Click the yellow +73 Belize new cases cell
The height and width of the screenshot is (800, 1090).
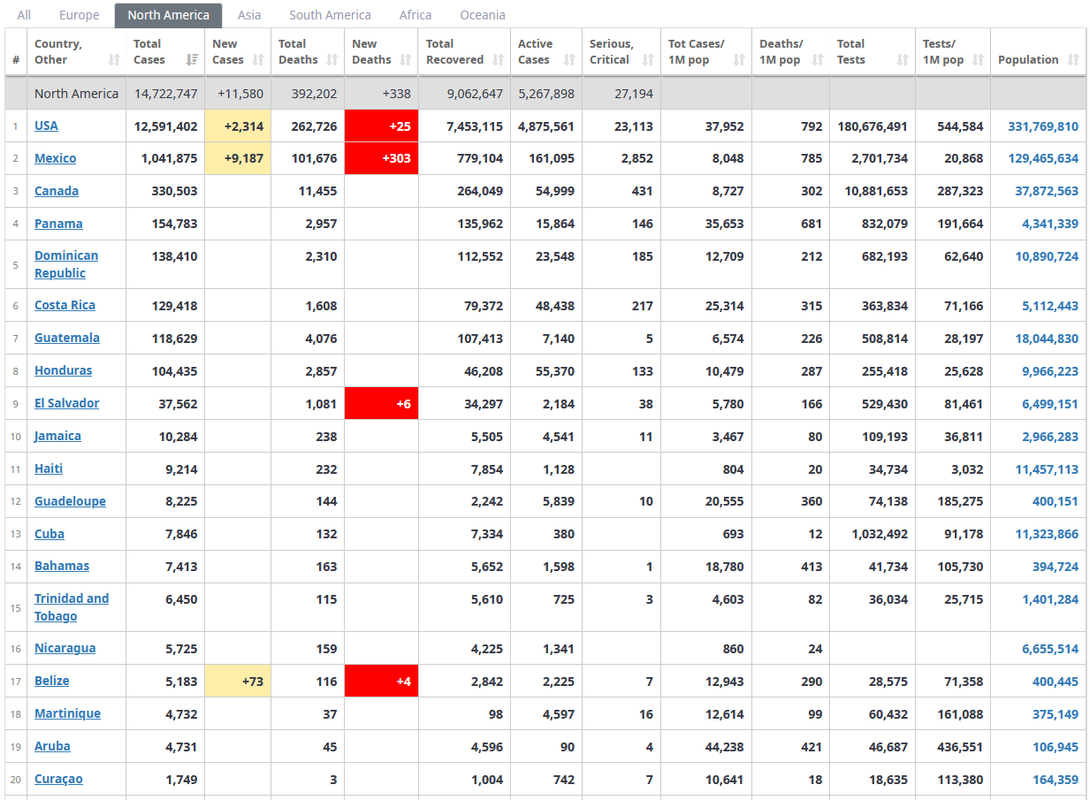pos(238,680)
